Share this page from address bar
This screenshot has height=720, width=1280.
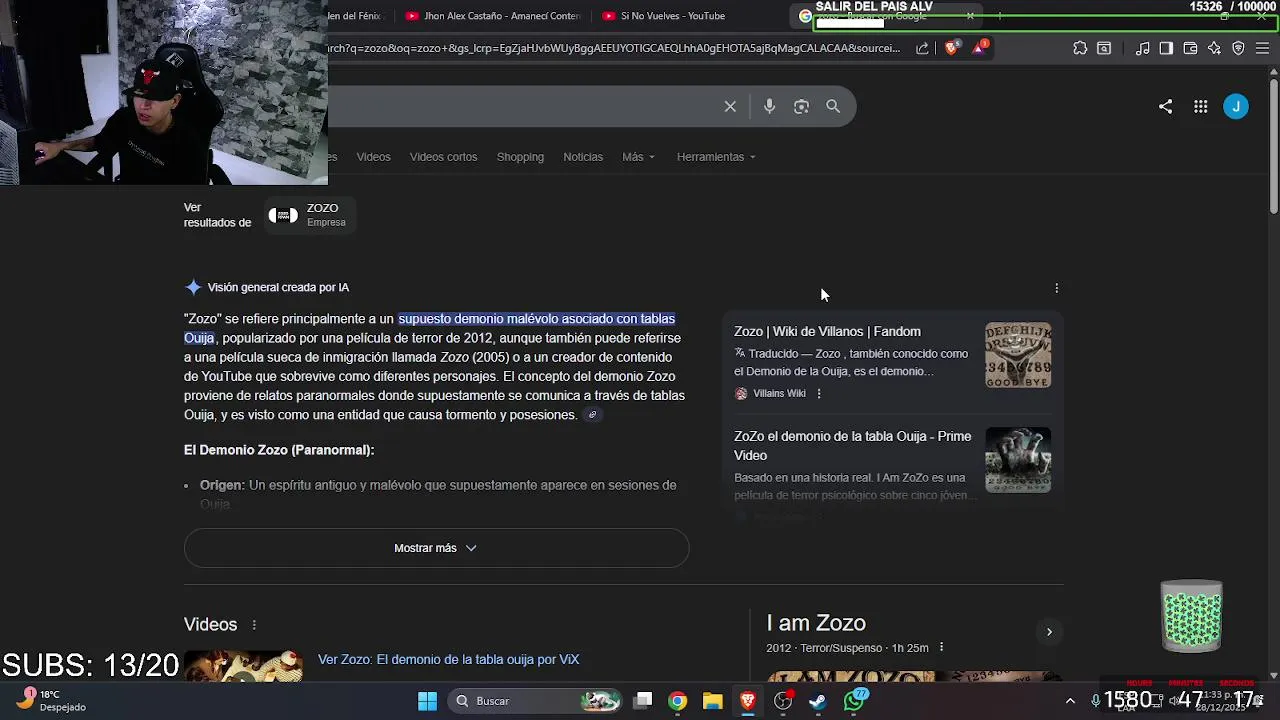[922, 48]
